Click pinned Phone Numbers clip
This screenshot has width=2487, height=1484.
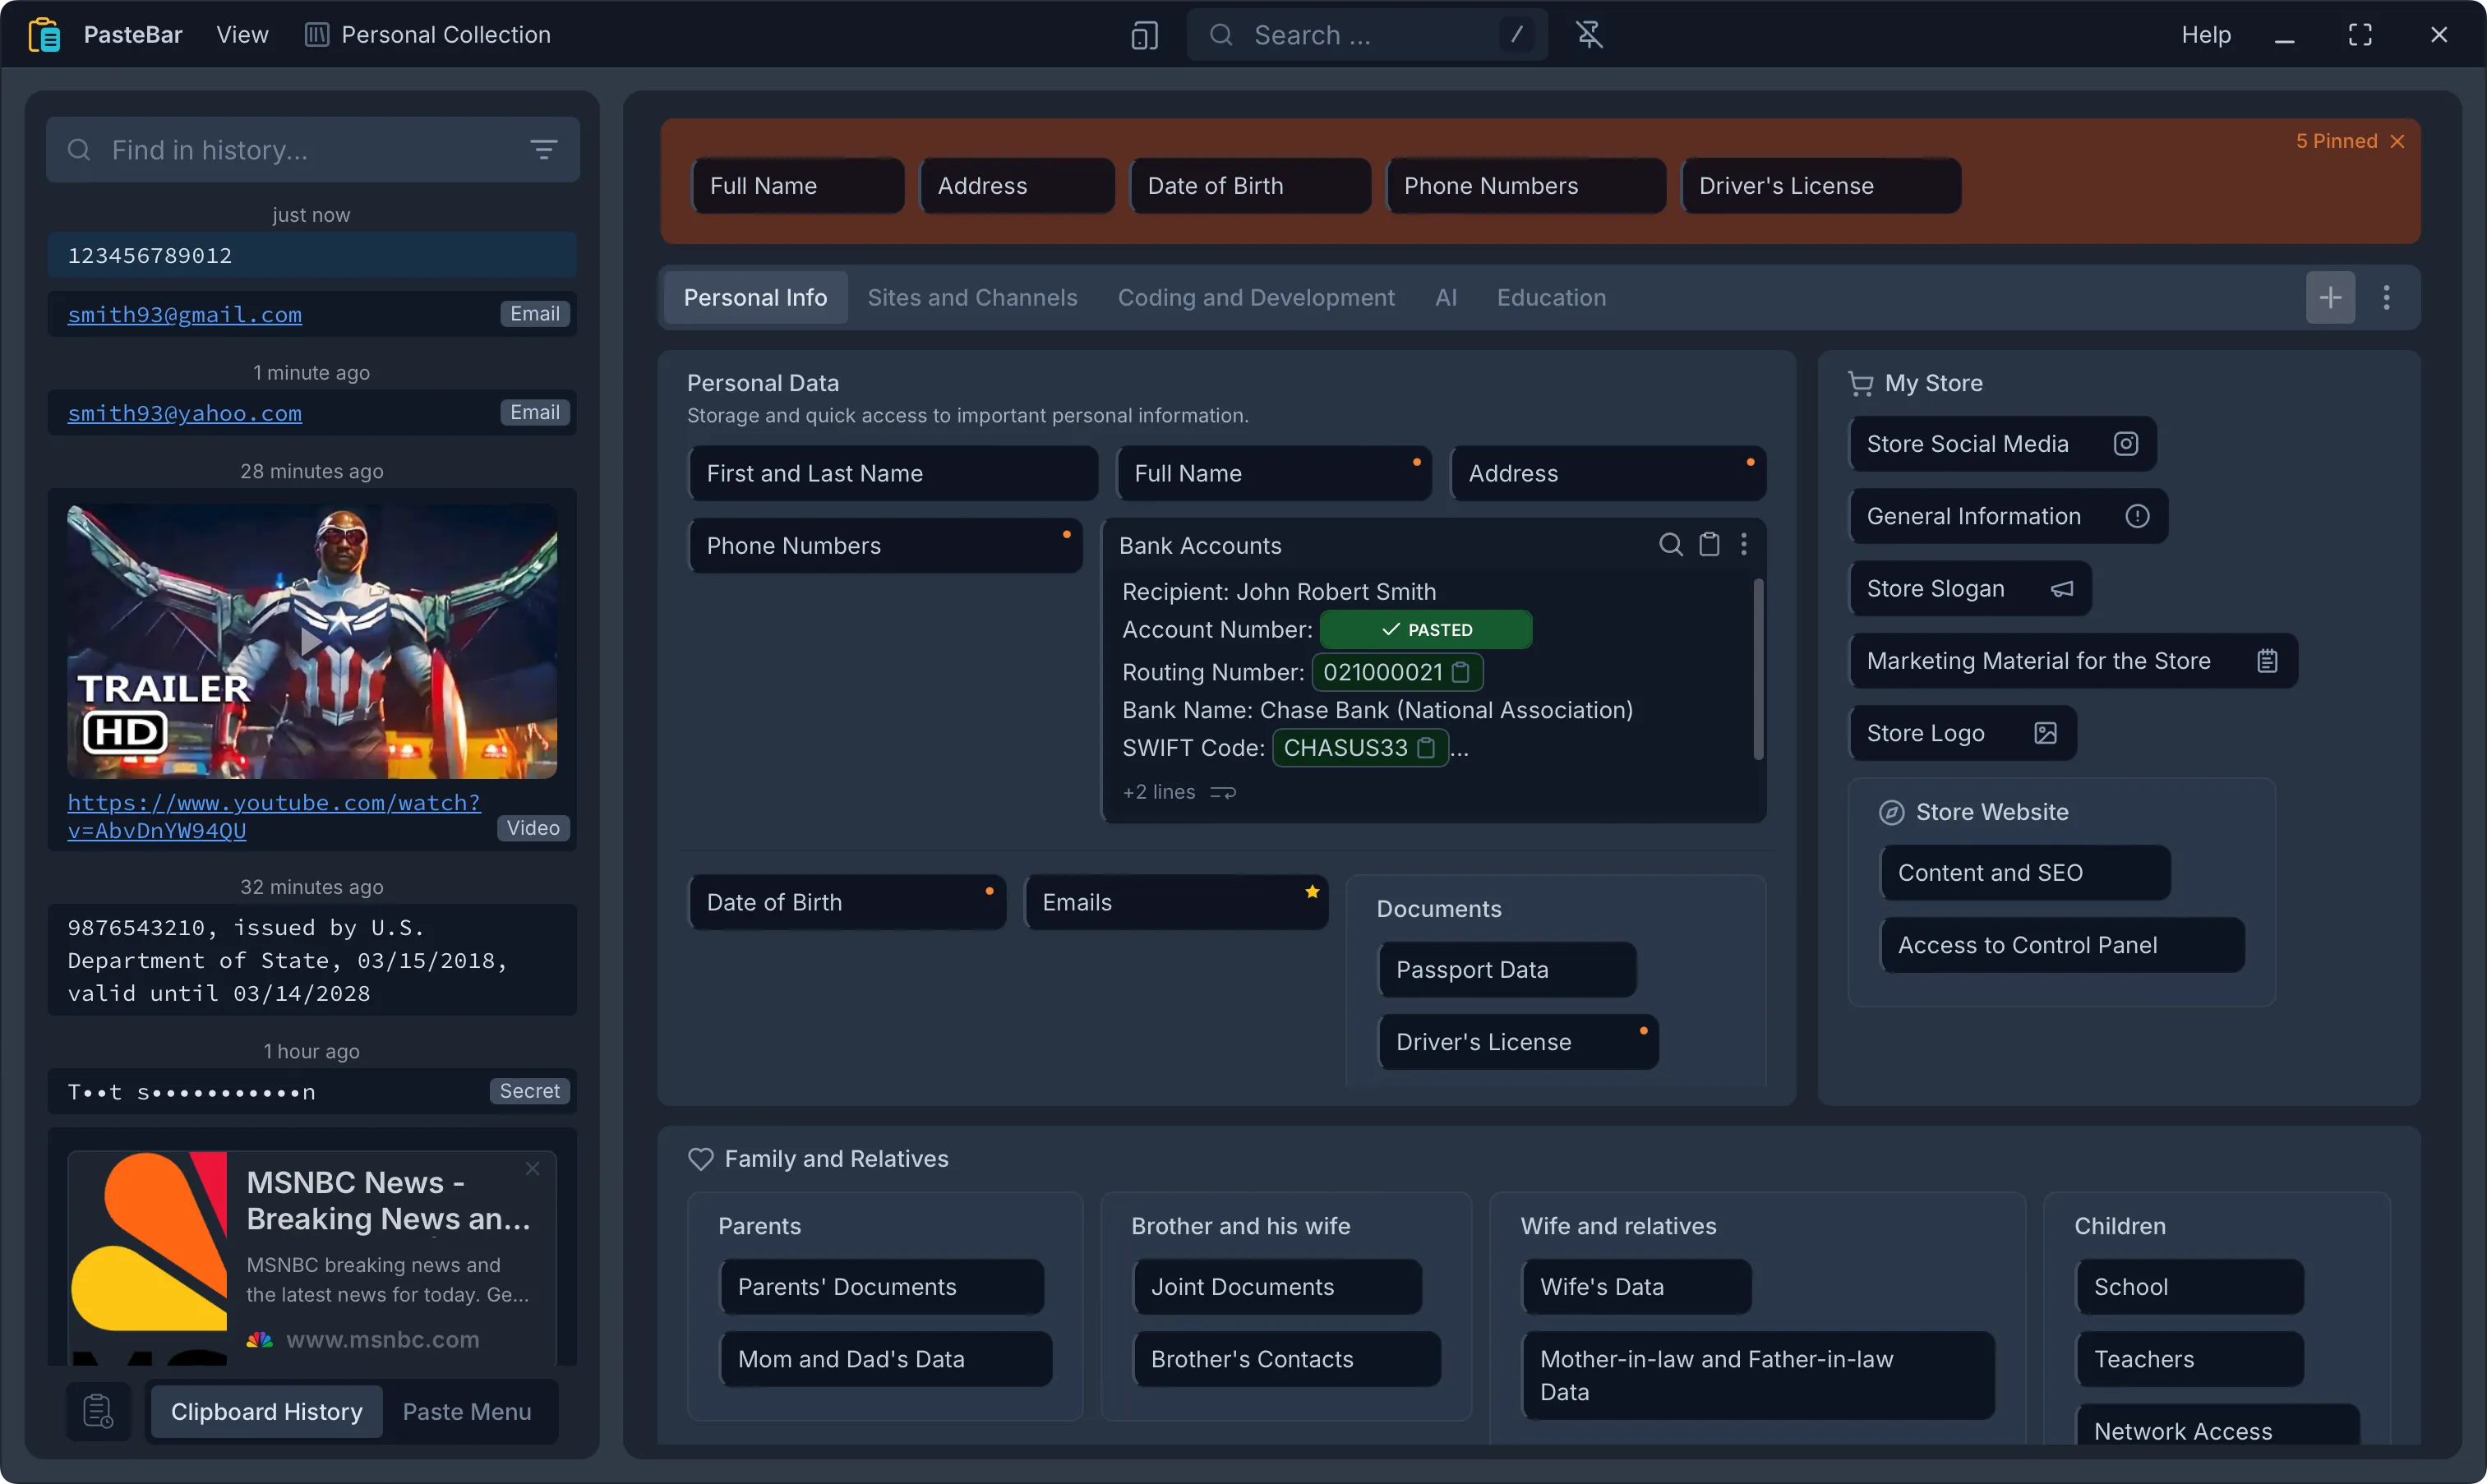click(x=1525, y=186)
